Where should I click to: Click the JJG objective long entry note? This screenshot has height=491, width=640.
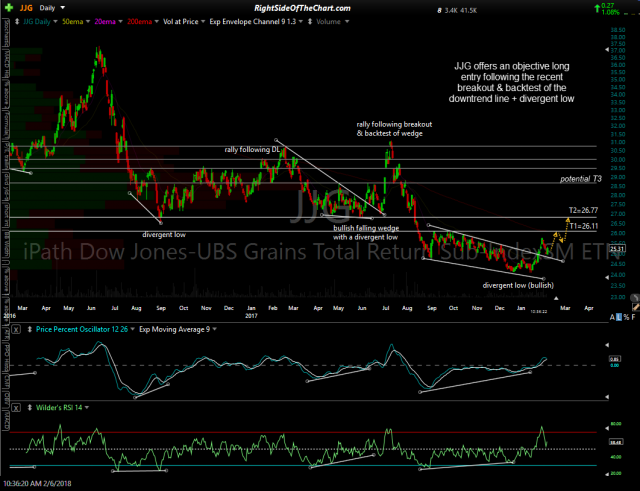(511, 82)
